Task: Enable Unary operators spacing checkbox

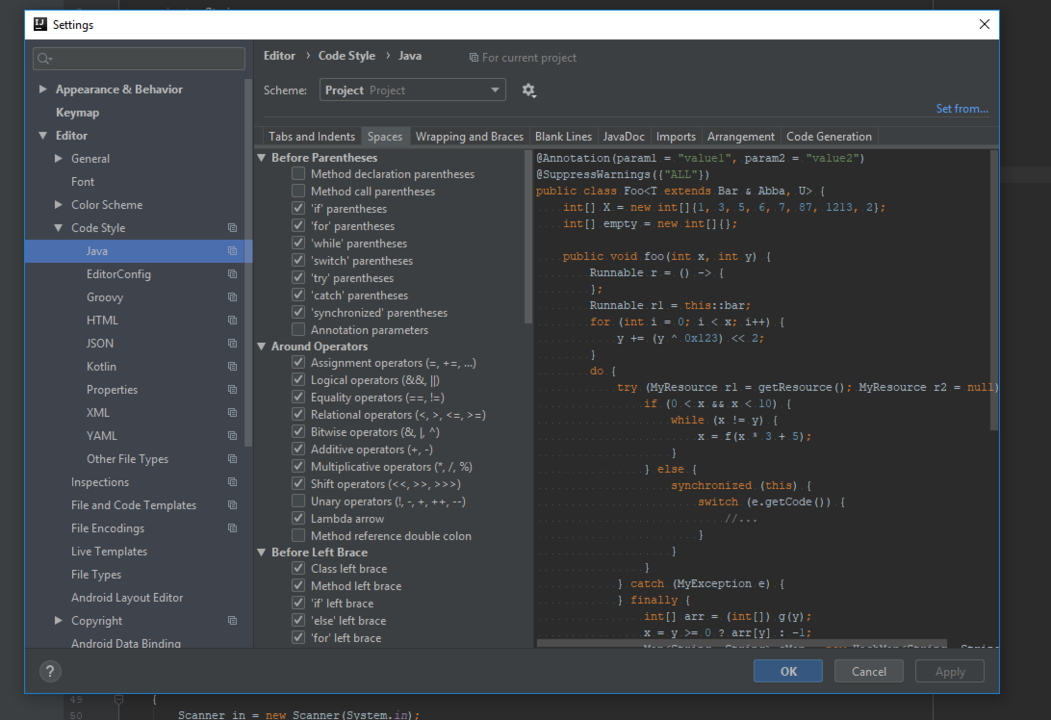Action: 298,502
